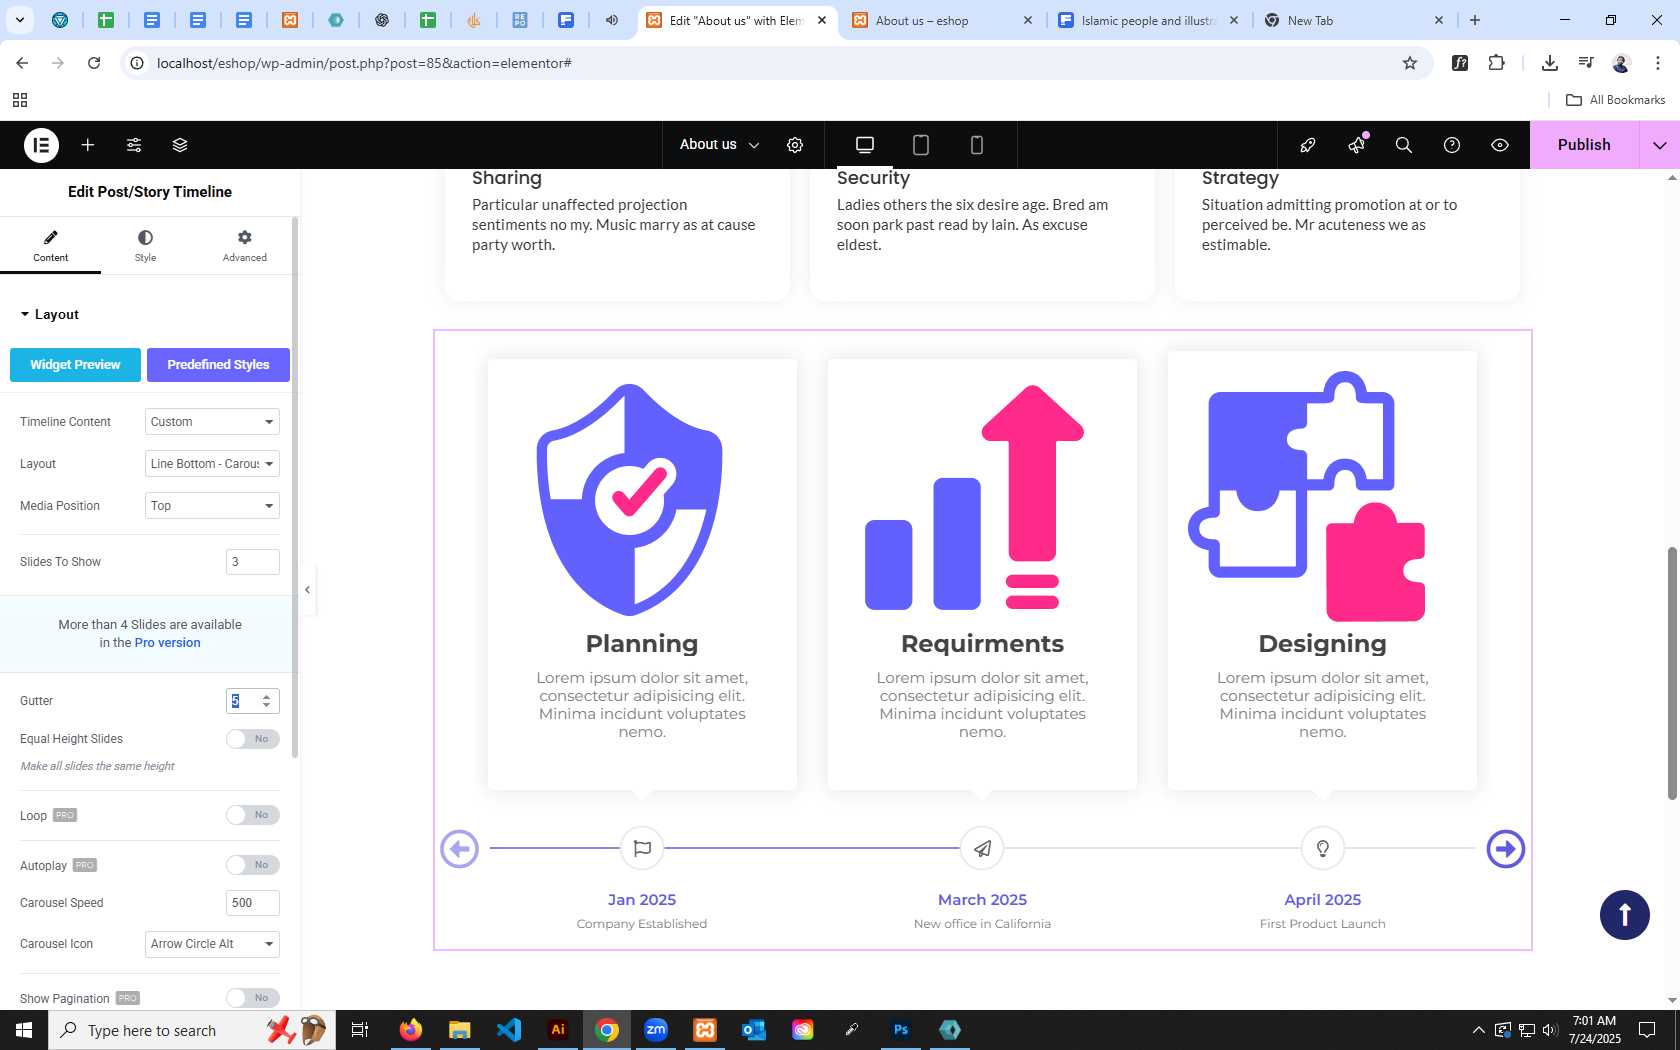Open the Chrome tab search dropdown
Screen dimensions: 1680x1050
pos(20,20)
